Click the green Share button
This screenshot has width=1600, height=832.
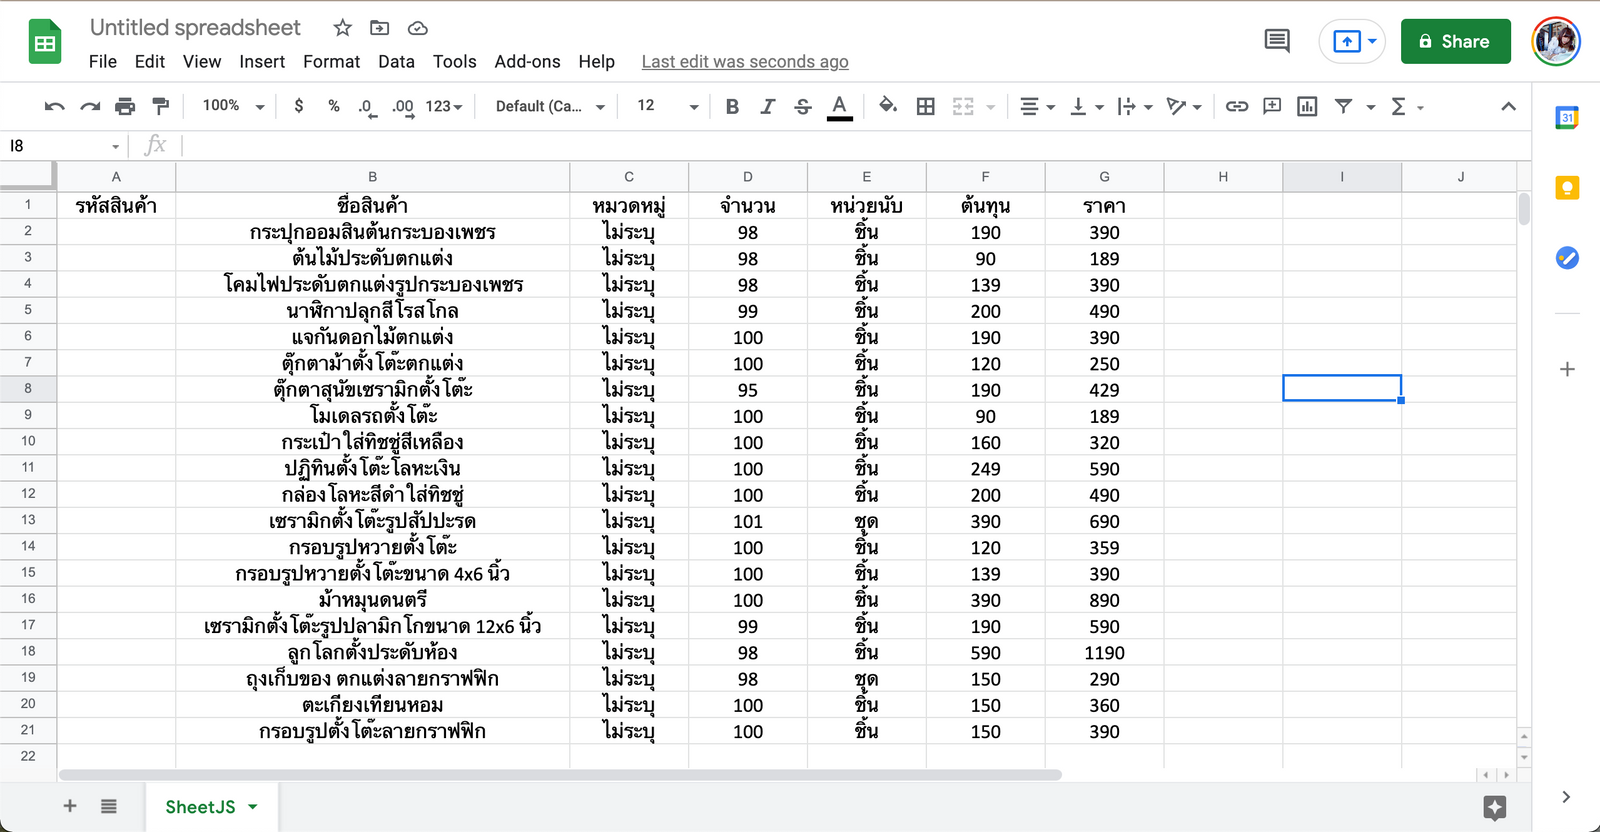click(1455, 41)
